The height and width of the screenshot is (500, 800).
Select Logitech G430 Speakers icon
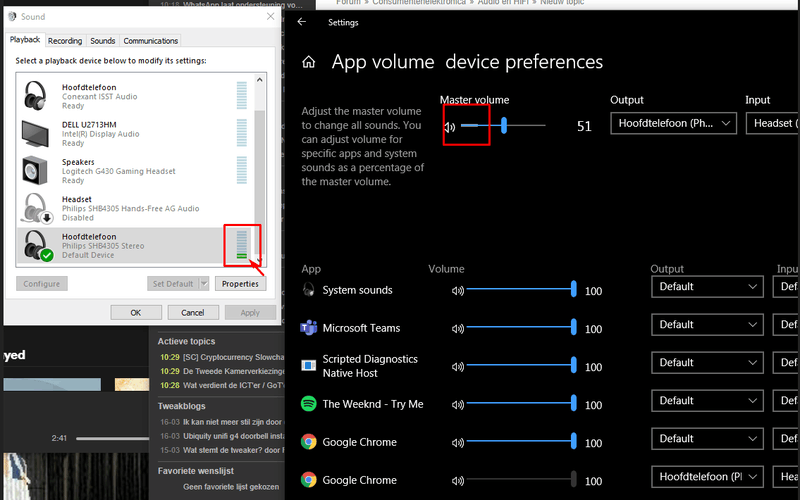click(35, 170)
